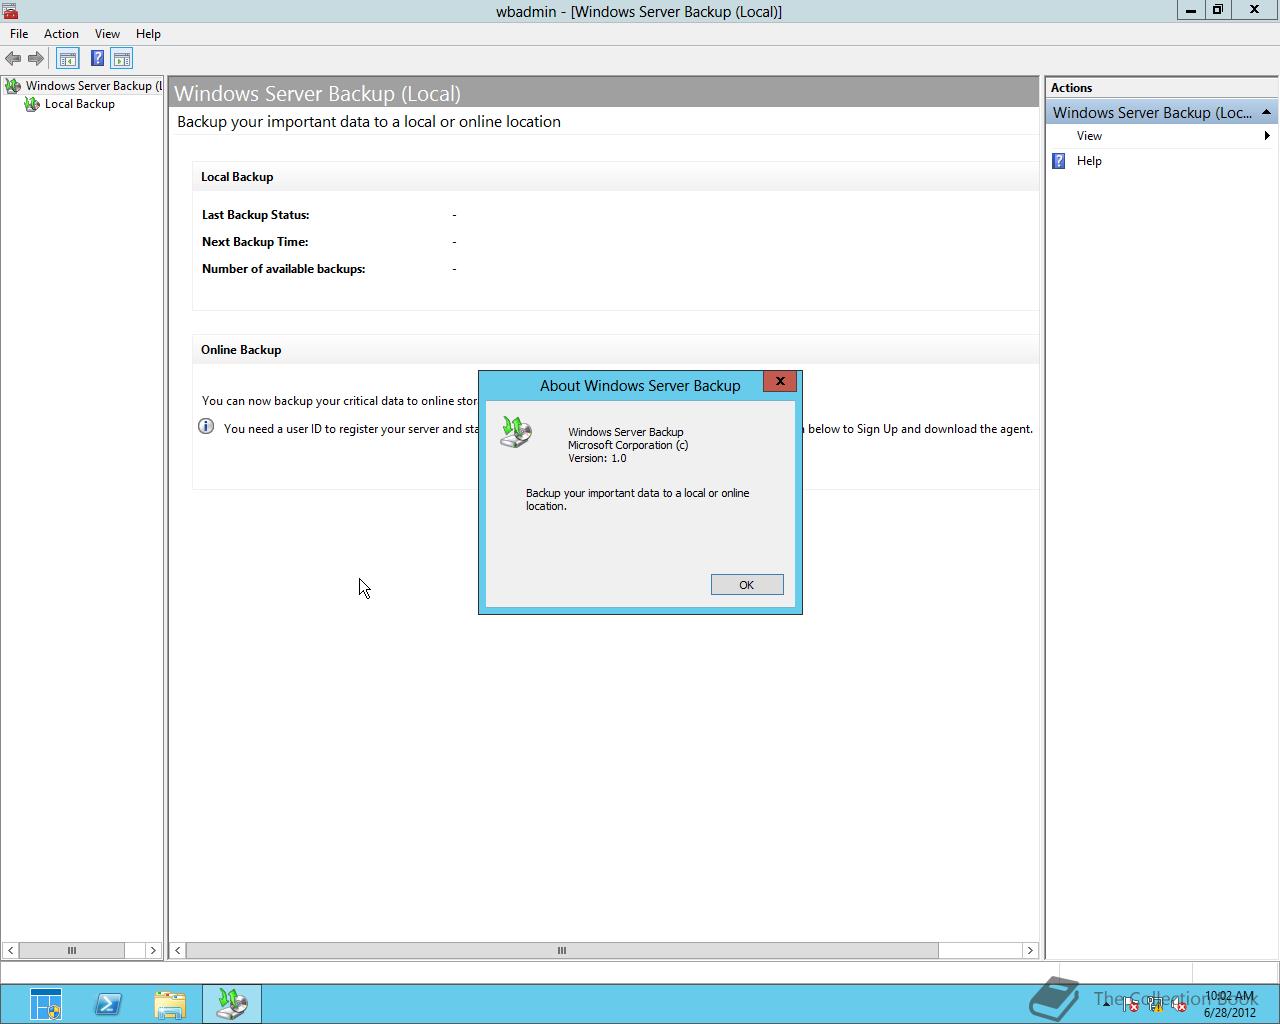This screenshot has height=1024, width=1280.
Task: Click 'Number of available backups:' label
Action: (283, 269)
